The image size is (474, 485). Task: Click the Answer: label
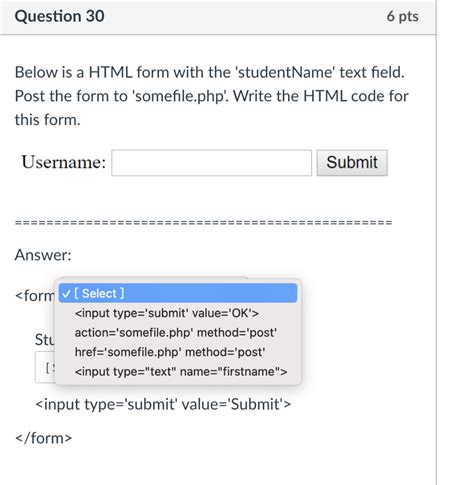[43, 255]
